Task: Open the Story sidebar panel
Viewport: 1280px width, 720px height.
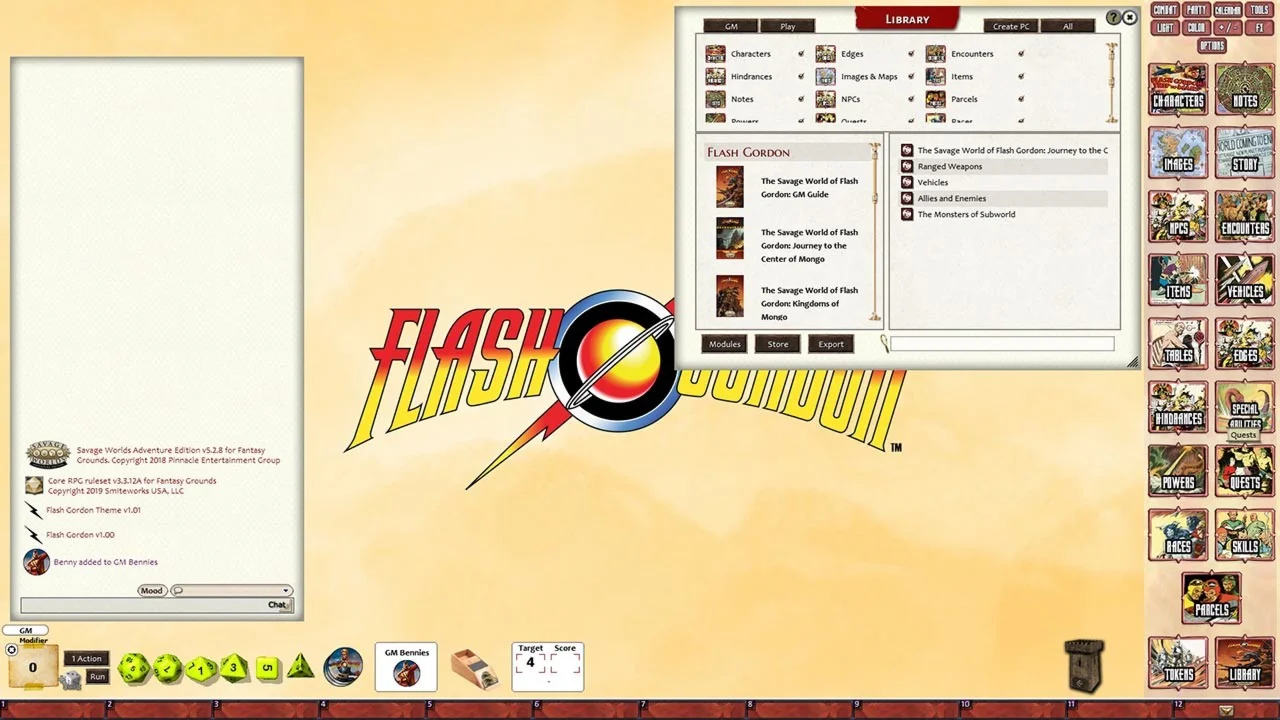Action: pyautogui.click(x=1244, y=153)
